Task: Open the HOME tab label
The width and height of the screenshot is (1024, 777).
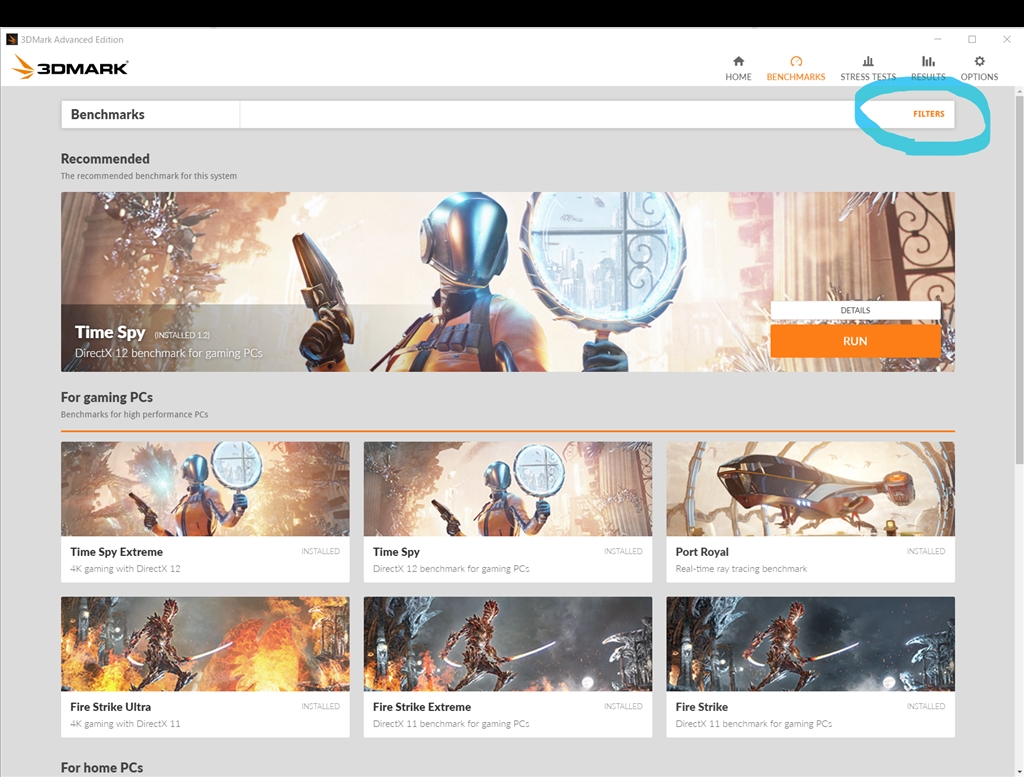Action: pyautogui.click(x=739, y=77)
